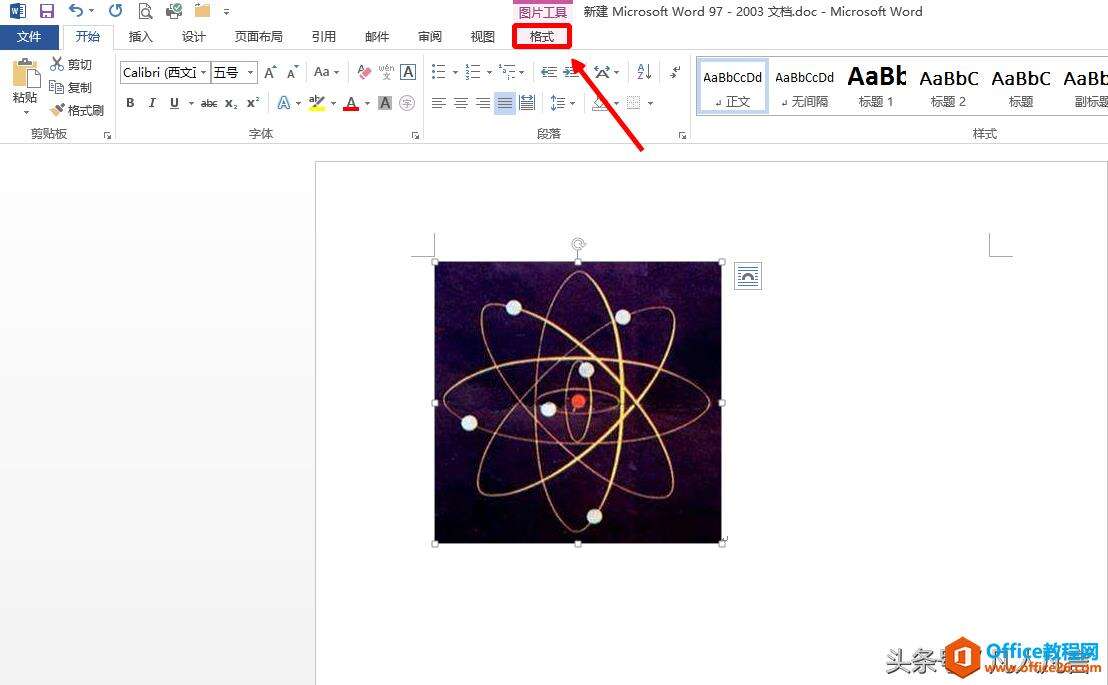Increase font size with the grow font icon

click(x=270, y=72)
